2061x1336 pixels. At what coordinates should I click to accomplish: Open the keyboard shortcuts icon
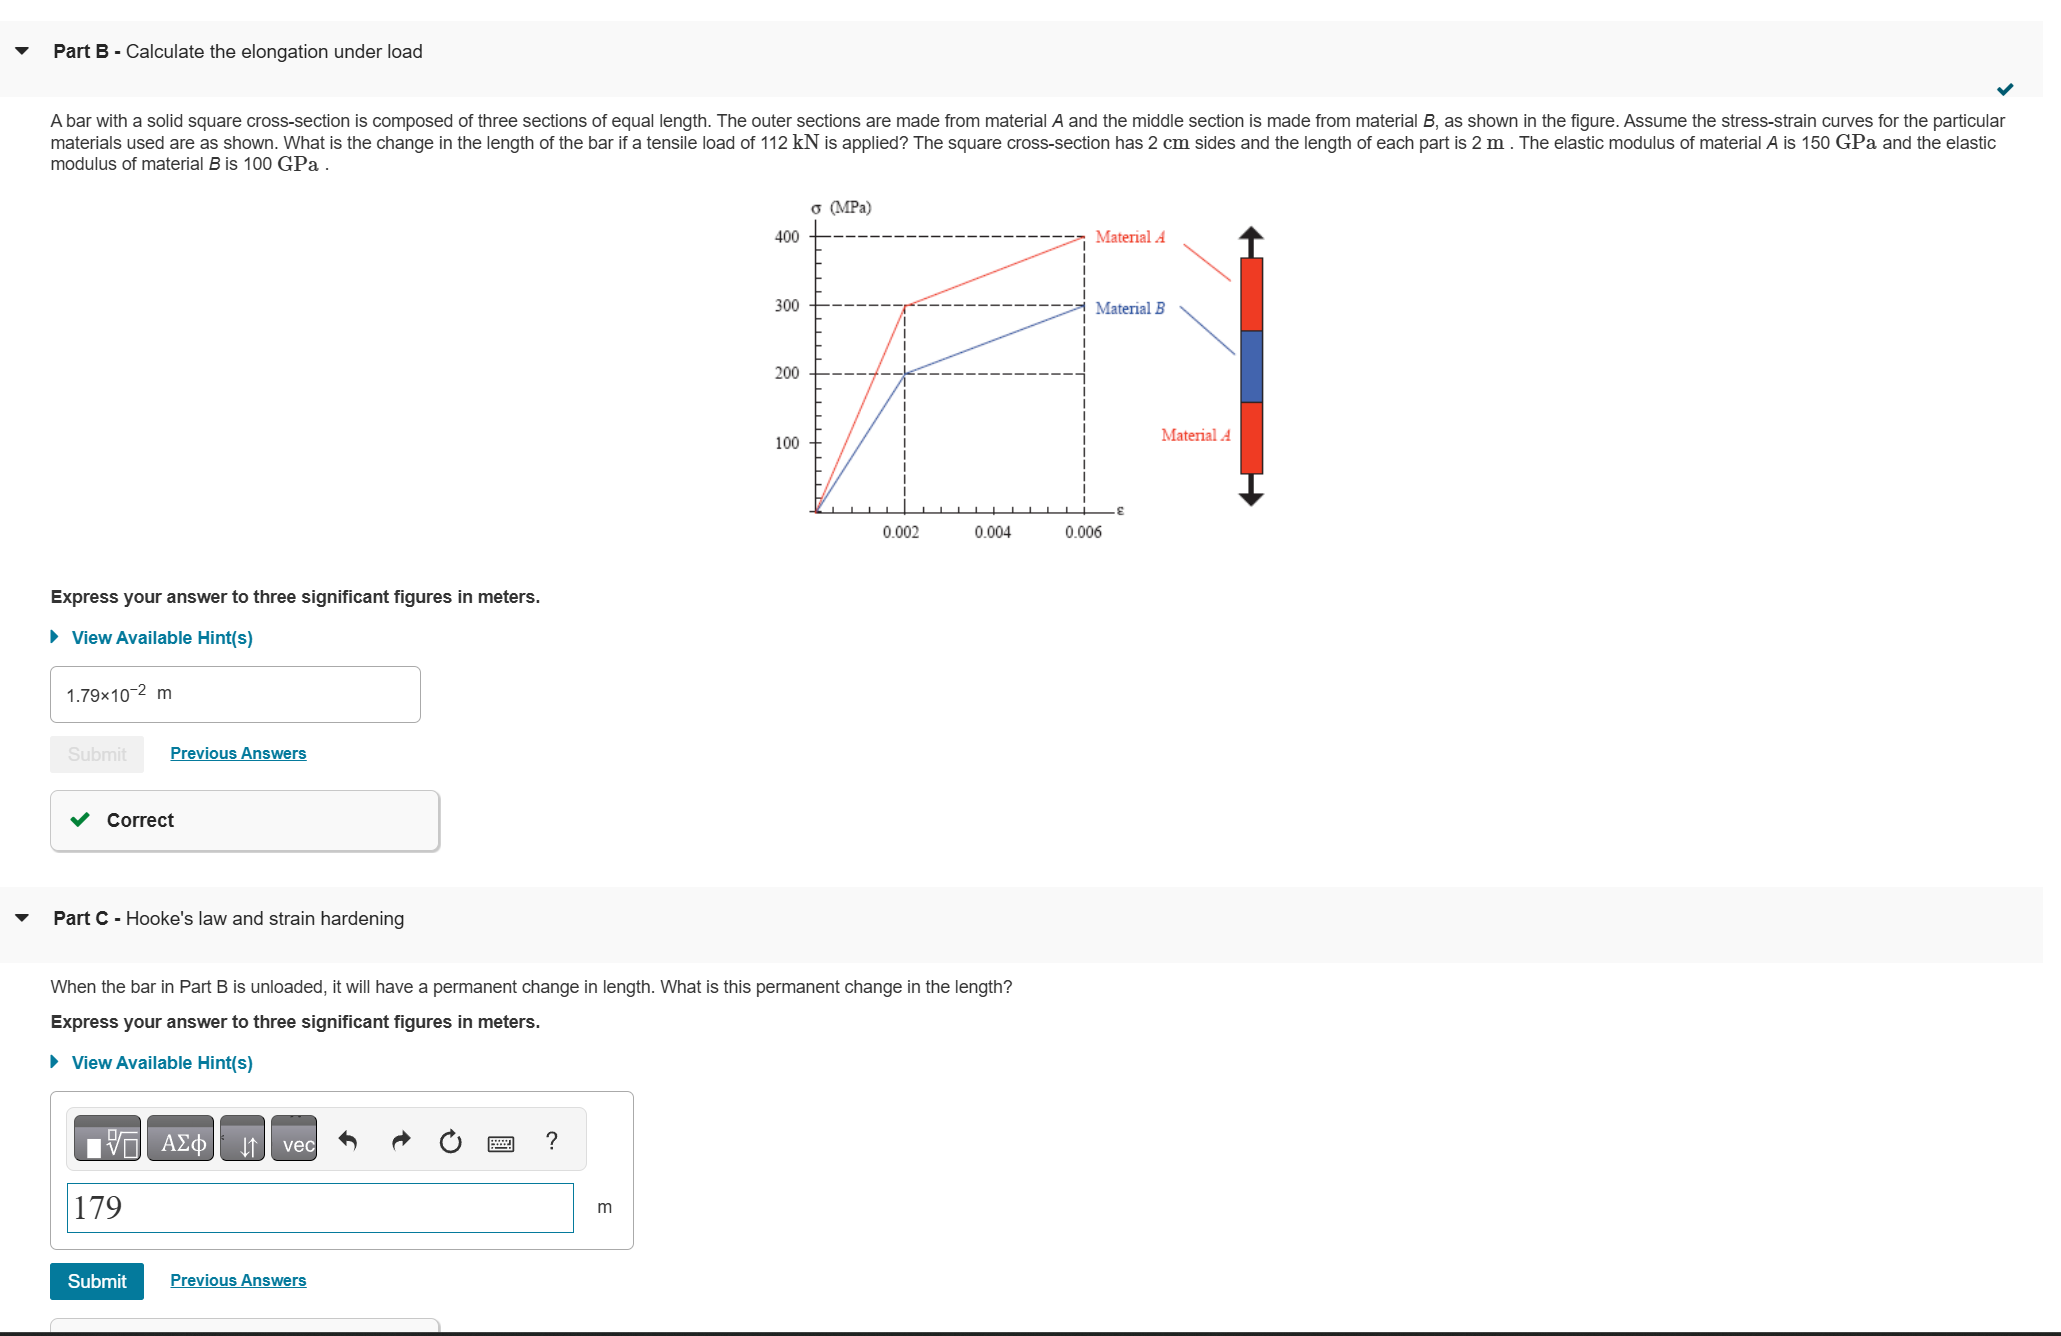500,1141
